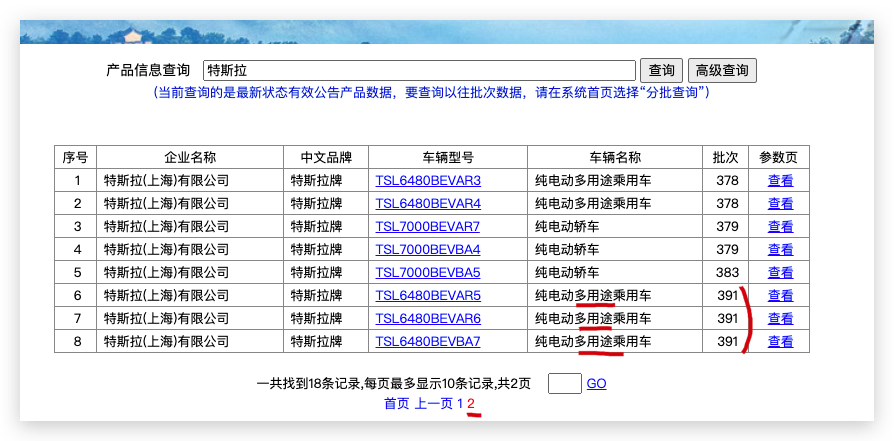
Task: Click 查看 for TSL6480BEVAR3 row
Action: click(x=780, y=181)
